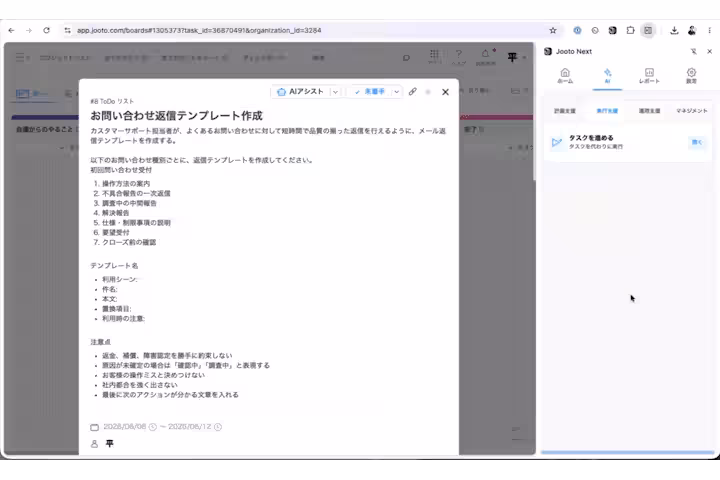This screenshot has height=480, width=720.
Task: Open the blue extension icon beside the star
Action: [577, 30]
